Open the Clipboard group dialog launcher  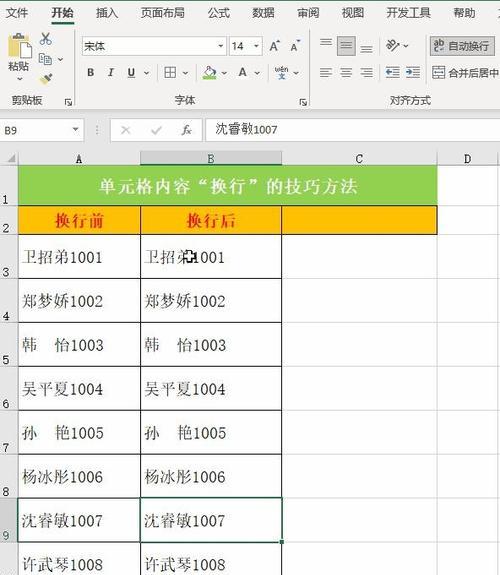(68, 102)
